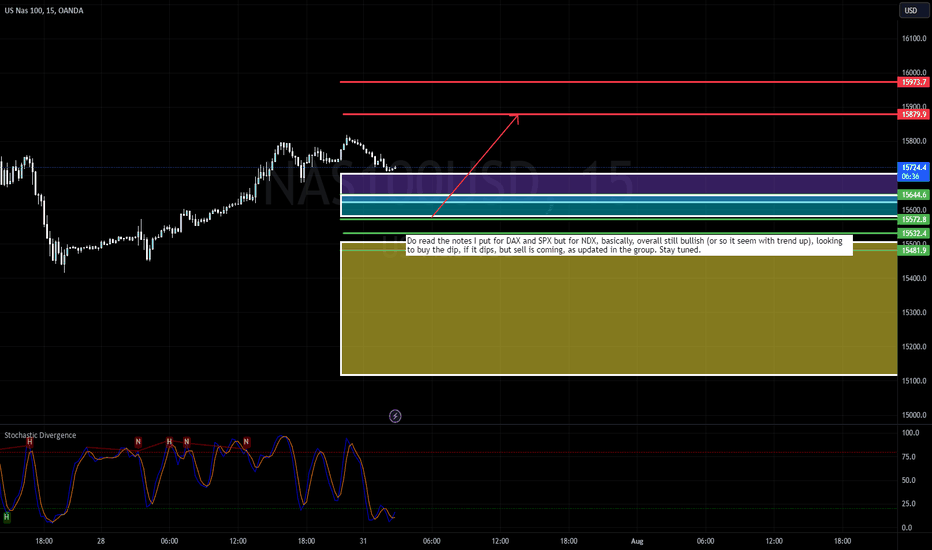Select the white note starting "Do read the notes"

coord(629,246)
